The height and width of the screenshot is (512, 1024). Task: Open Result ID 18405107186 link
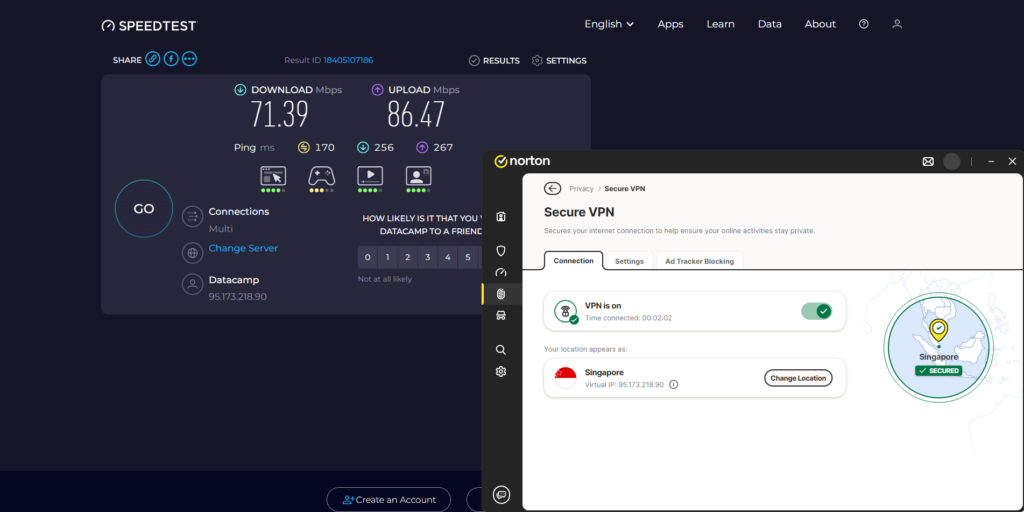point(348,60)
